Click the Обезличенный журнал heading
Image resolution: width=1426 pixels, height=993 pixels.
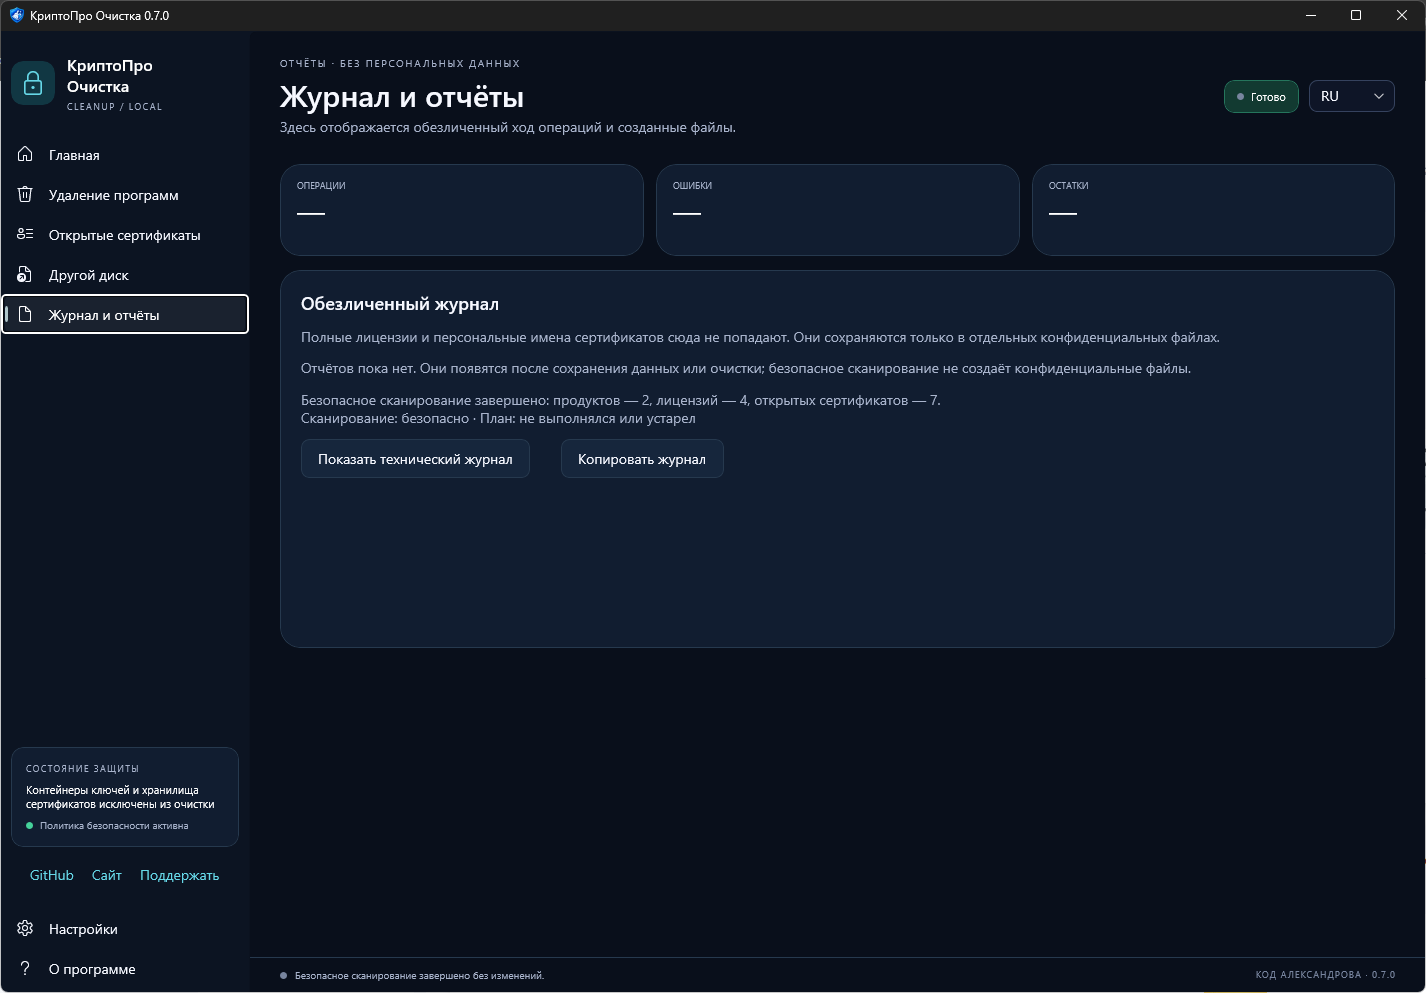coord(399,304)
